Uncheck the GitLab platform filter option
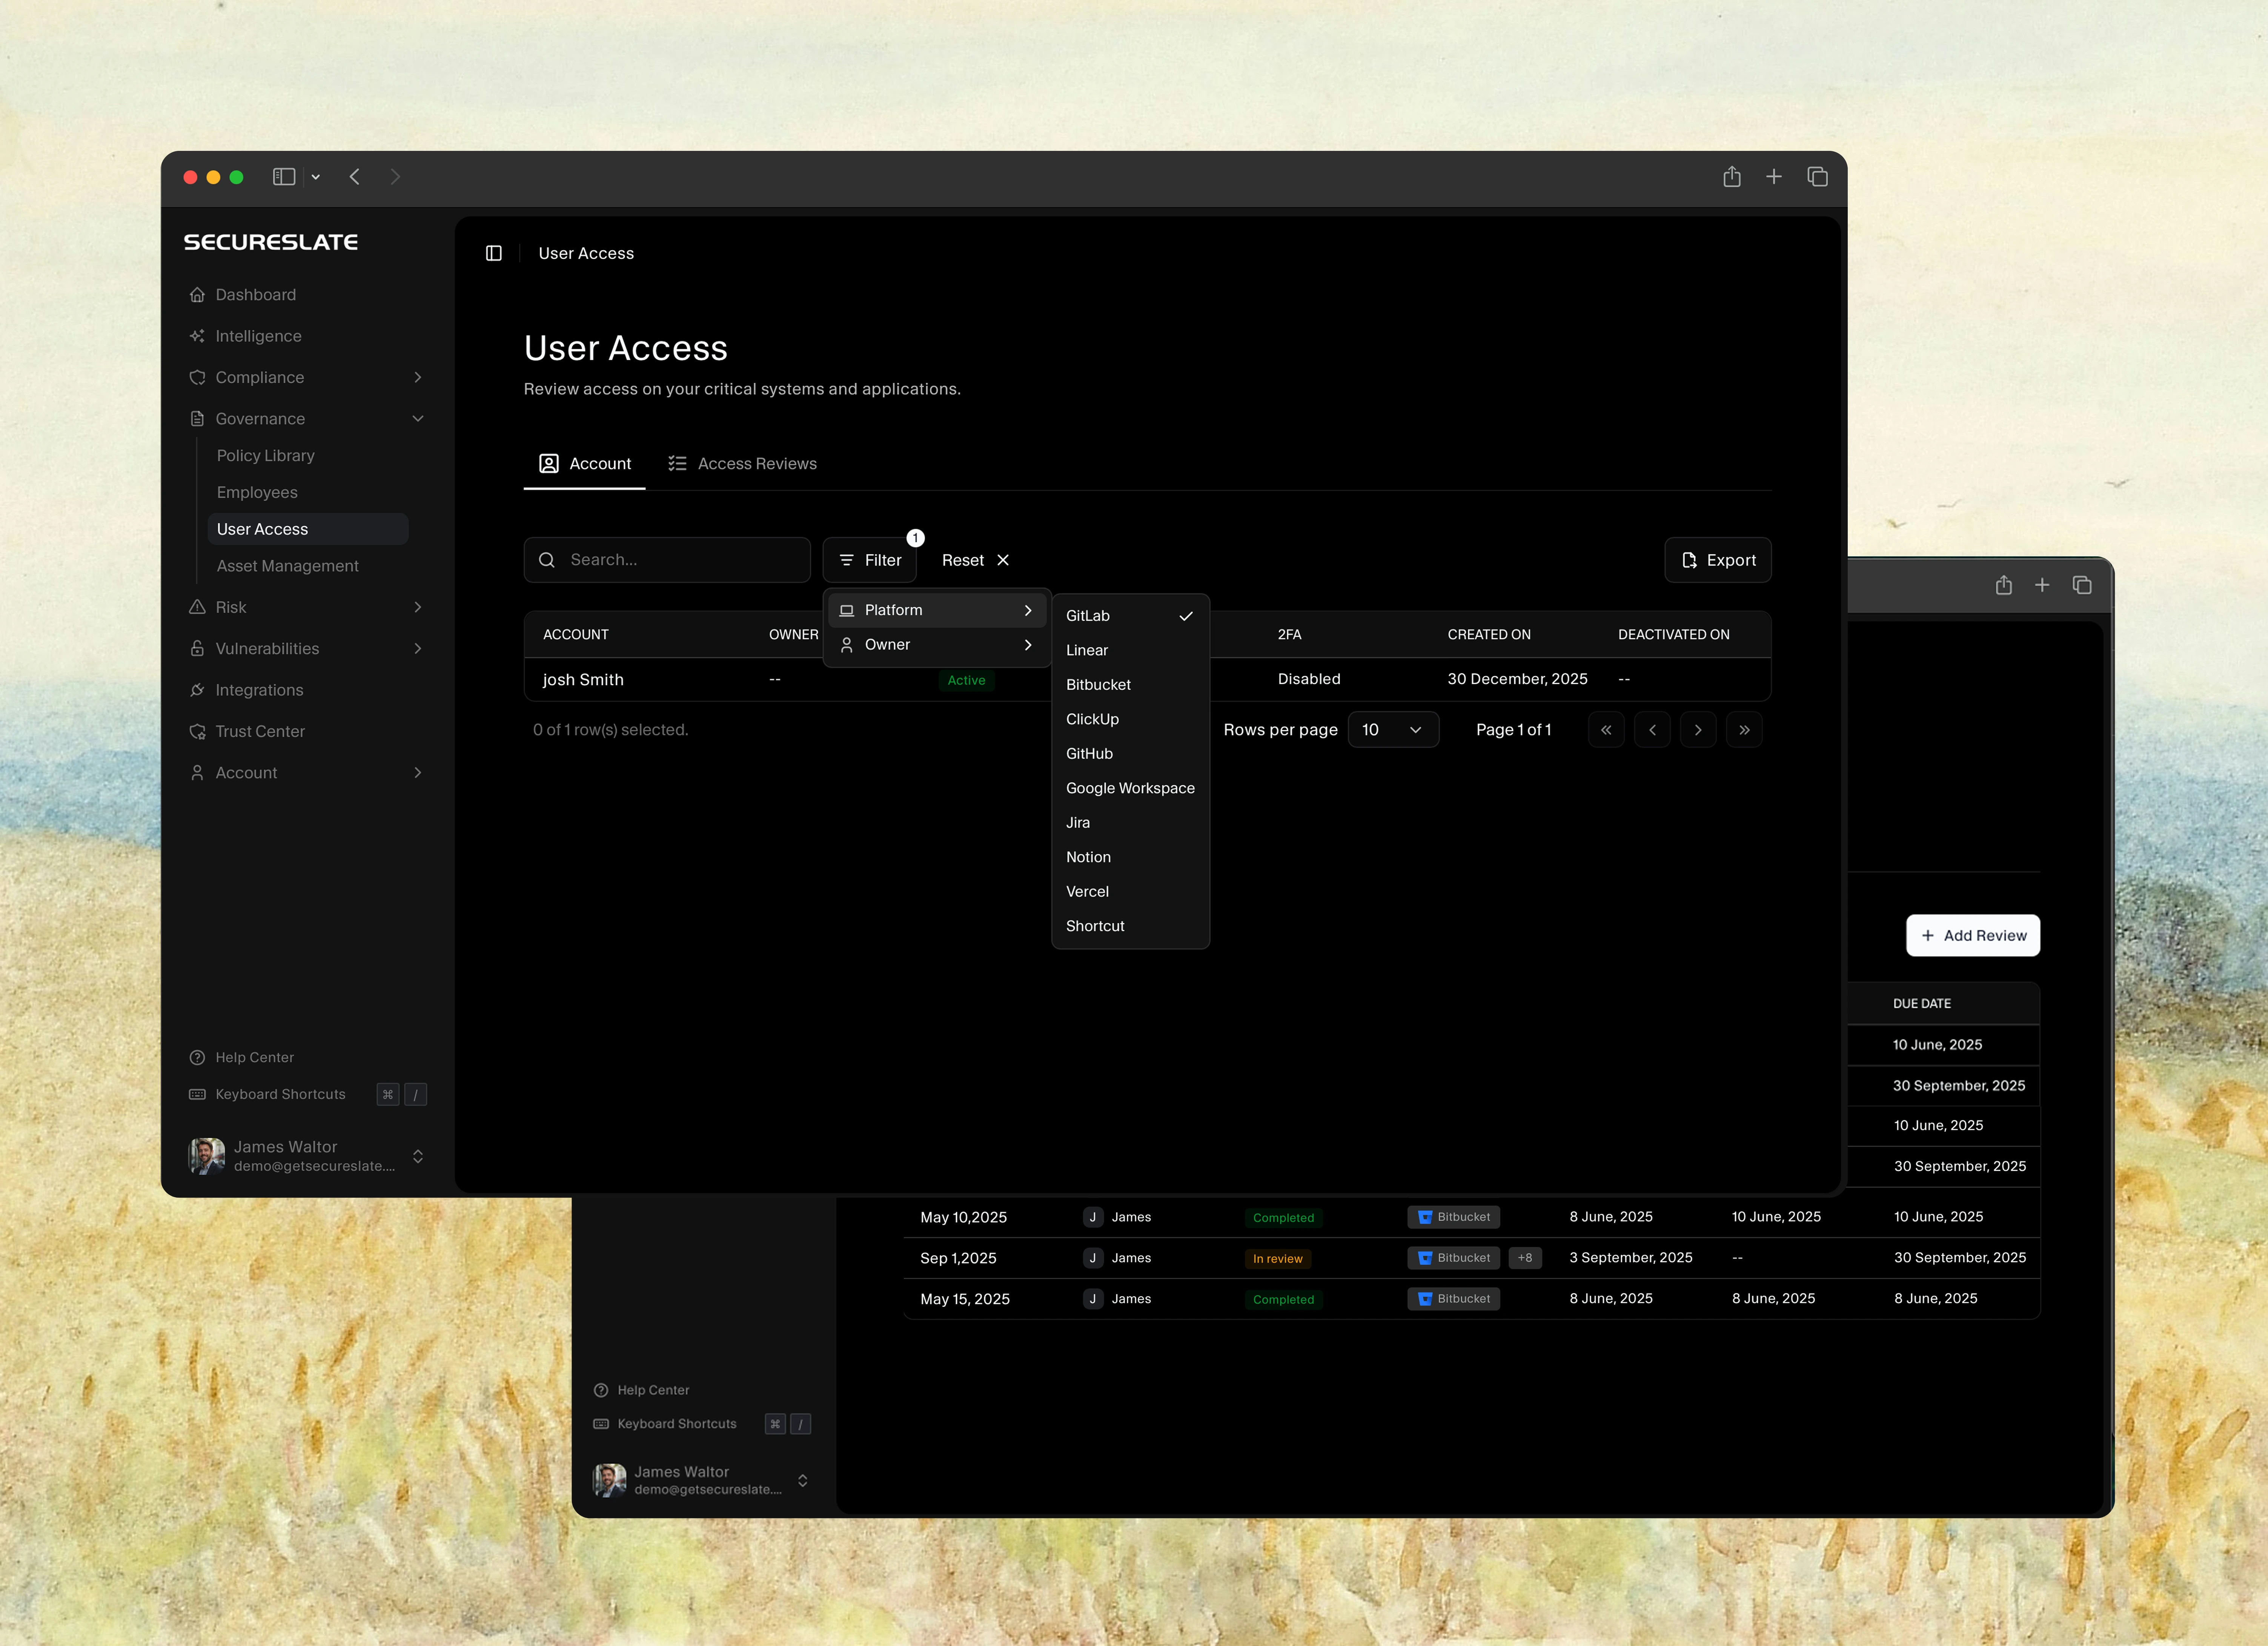Screen dimensions: 2268x1646 1130,616
